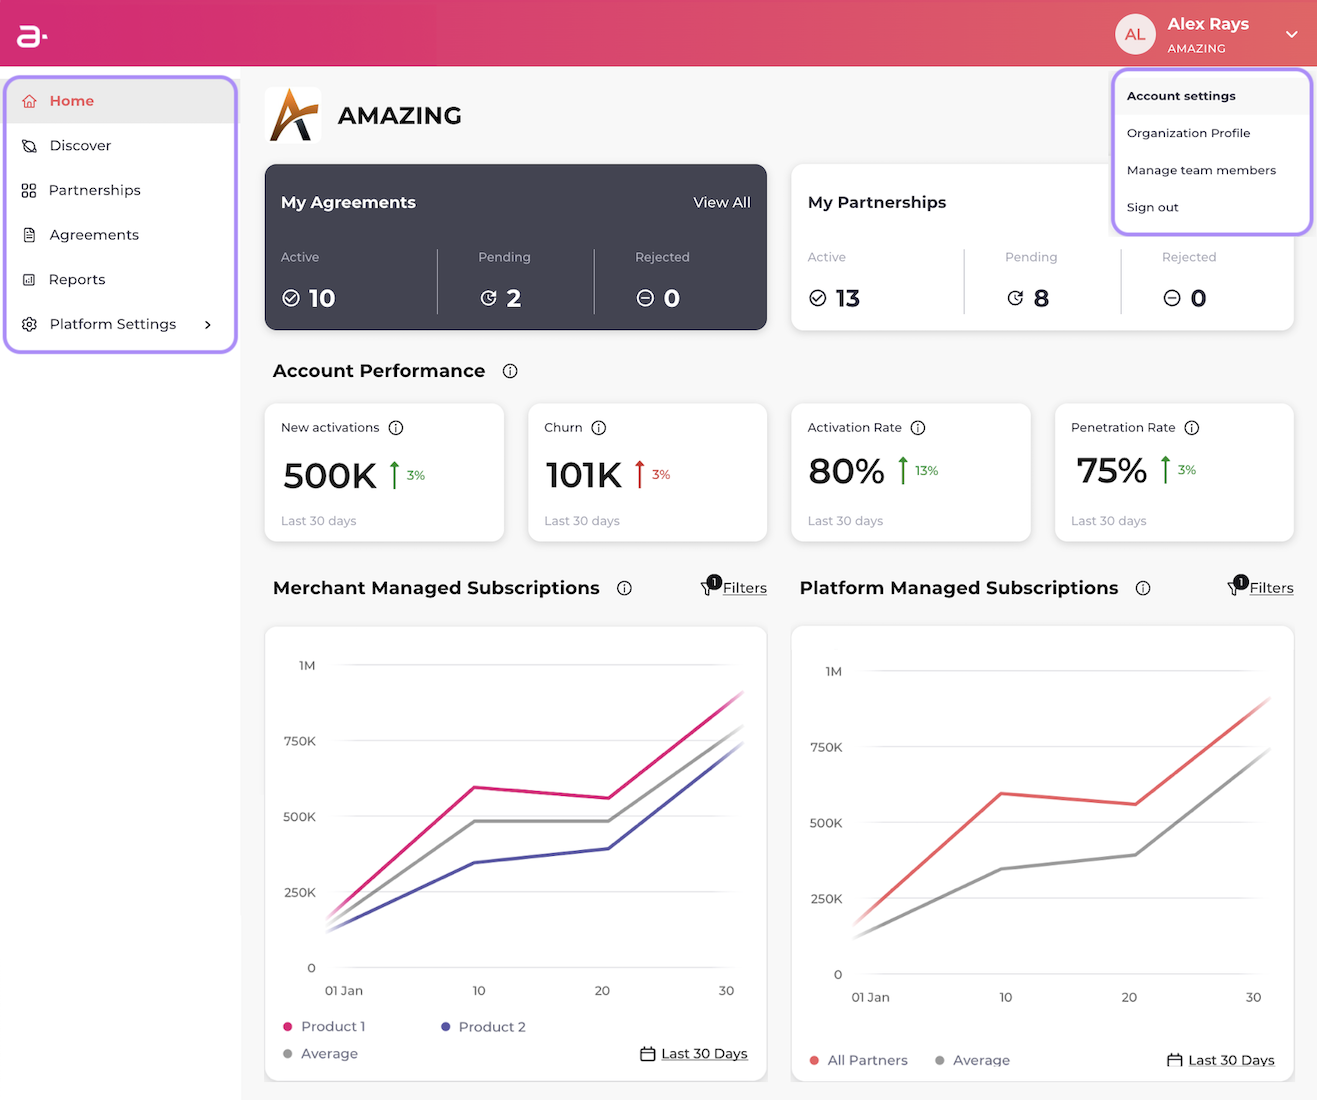Click Penetration Rate info icon
The width and height of the screenshot is (1317, 1100).
pos(1192,428)
